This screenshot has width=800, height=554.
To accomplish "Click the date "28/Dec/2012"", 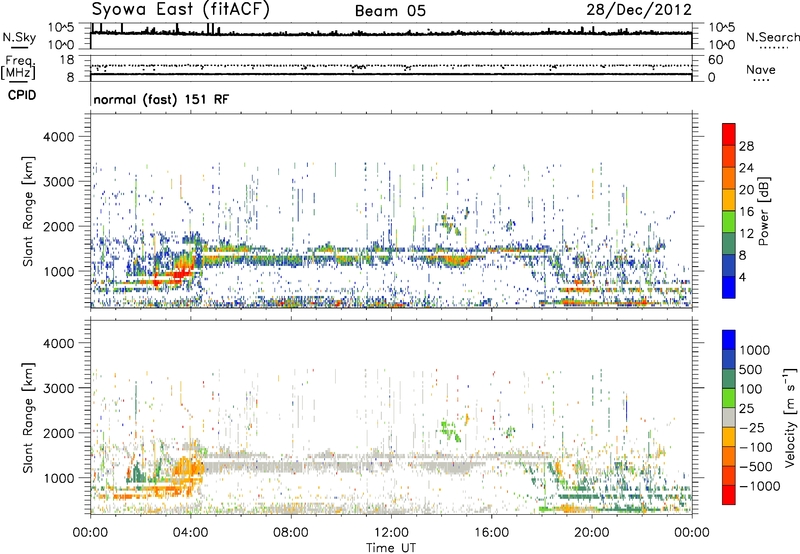I will coord(639,10).
